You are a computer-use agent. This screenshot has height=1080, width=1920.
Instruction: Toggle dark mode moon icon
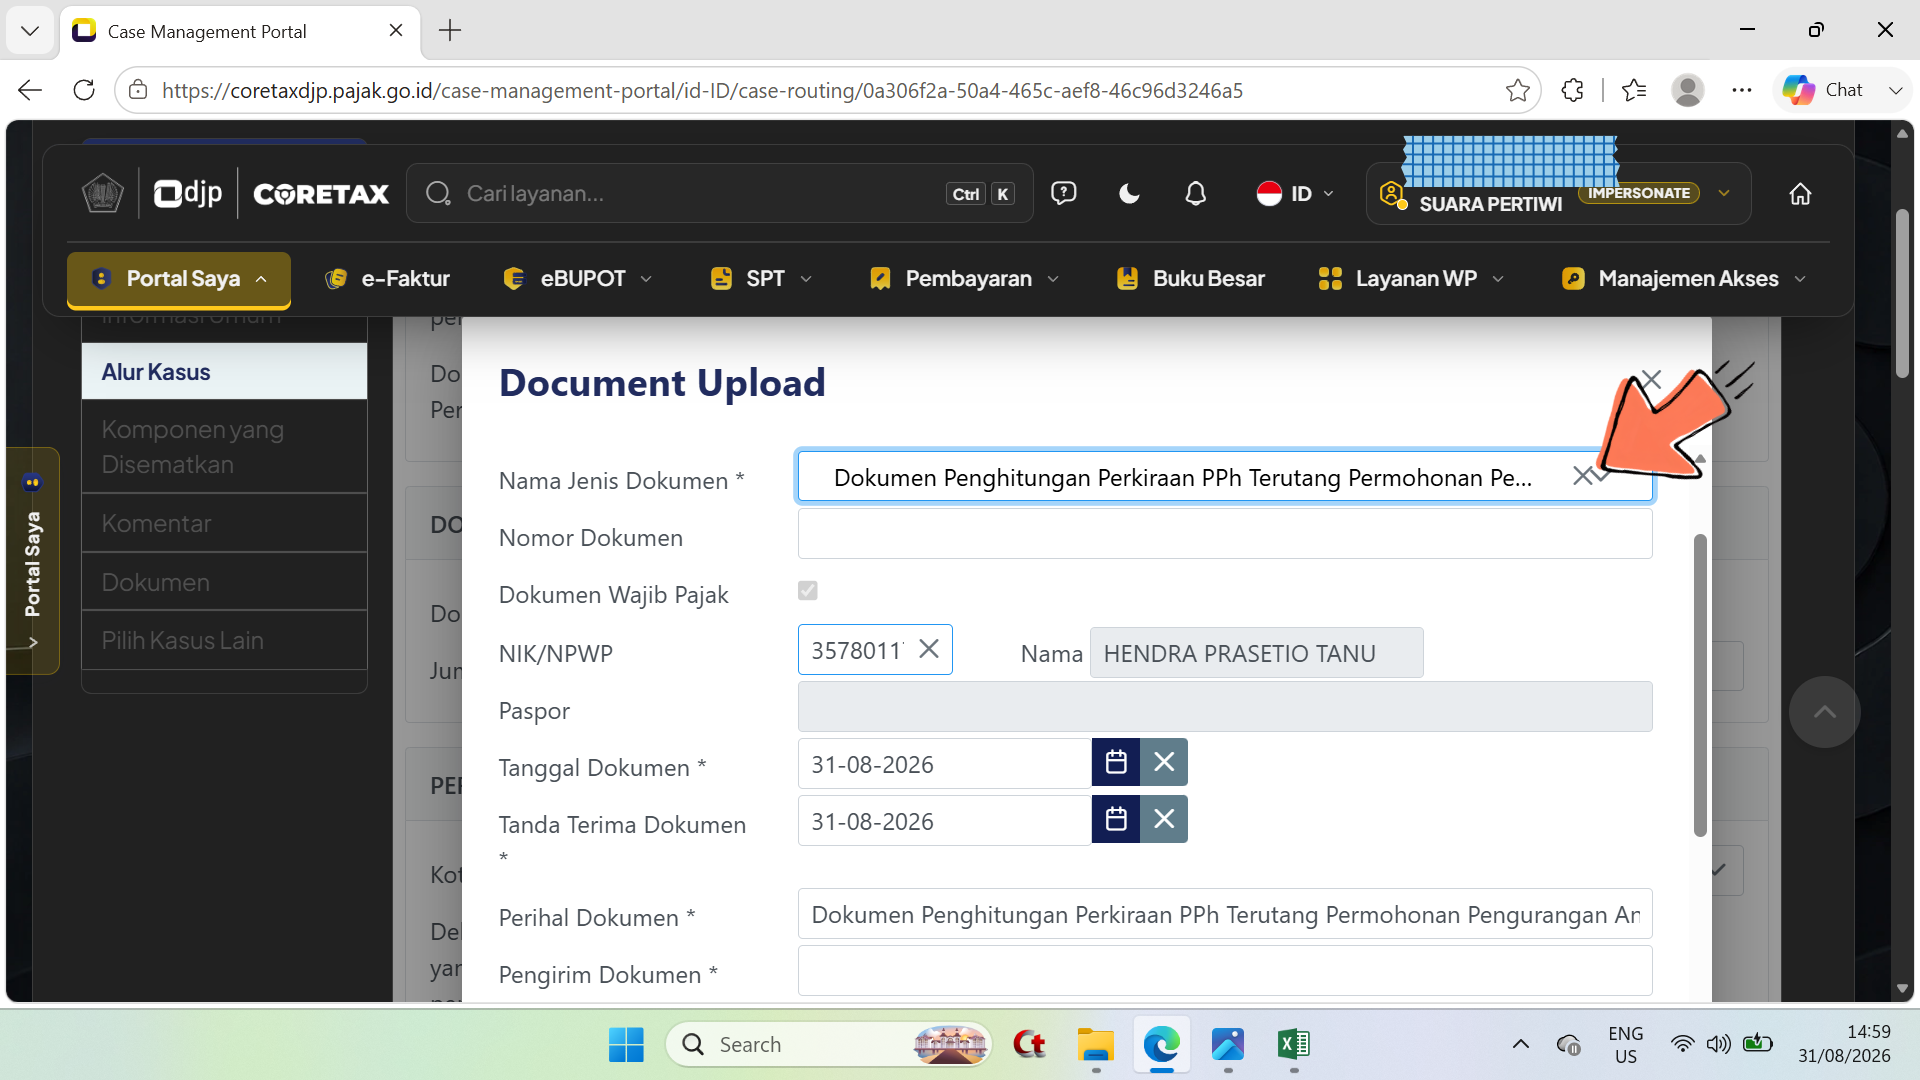(1129, 194)
